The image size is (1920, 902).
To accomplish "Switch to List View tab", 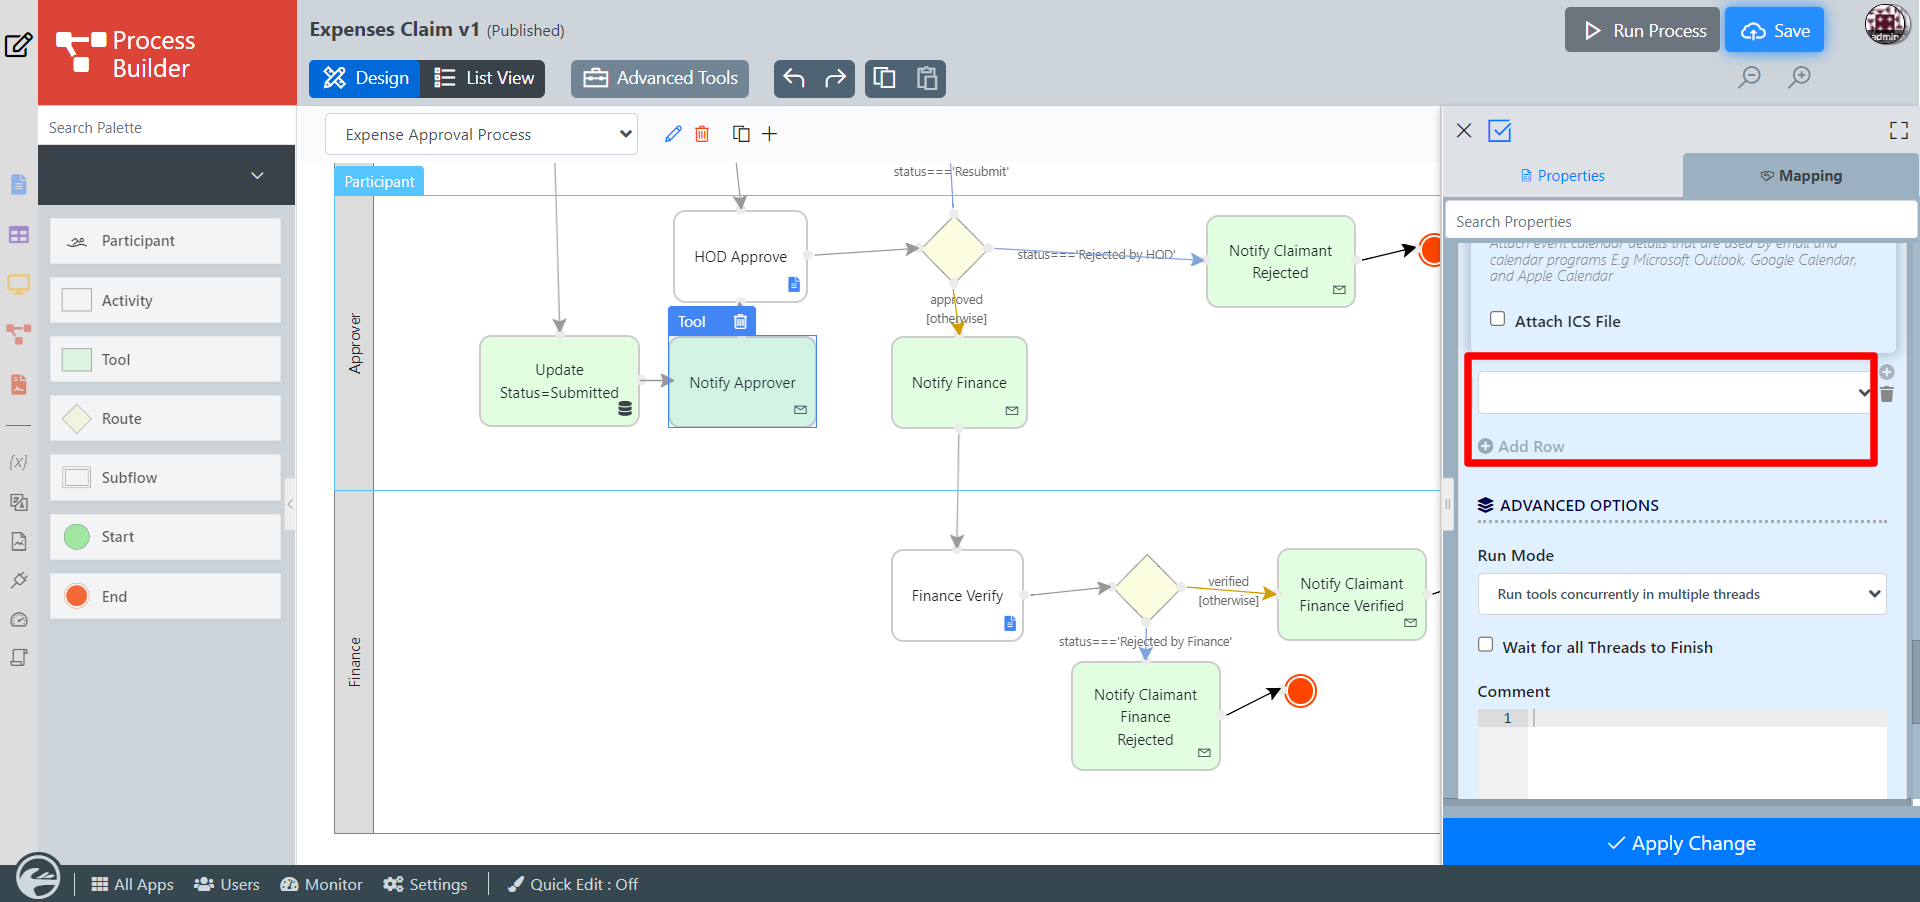I will (x=485, y=78).
